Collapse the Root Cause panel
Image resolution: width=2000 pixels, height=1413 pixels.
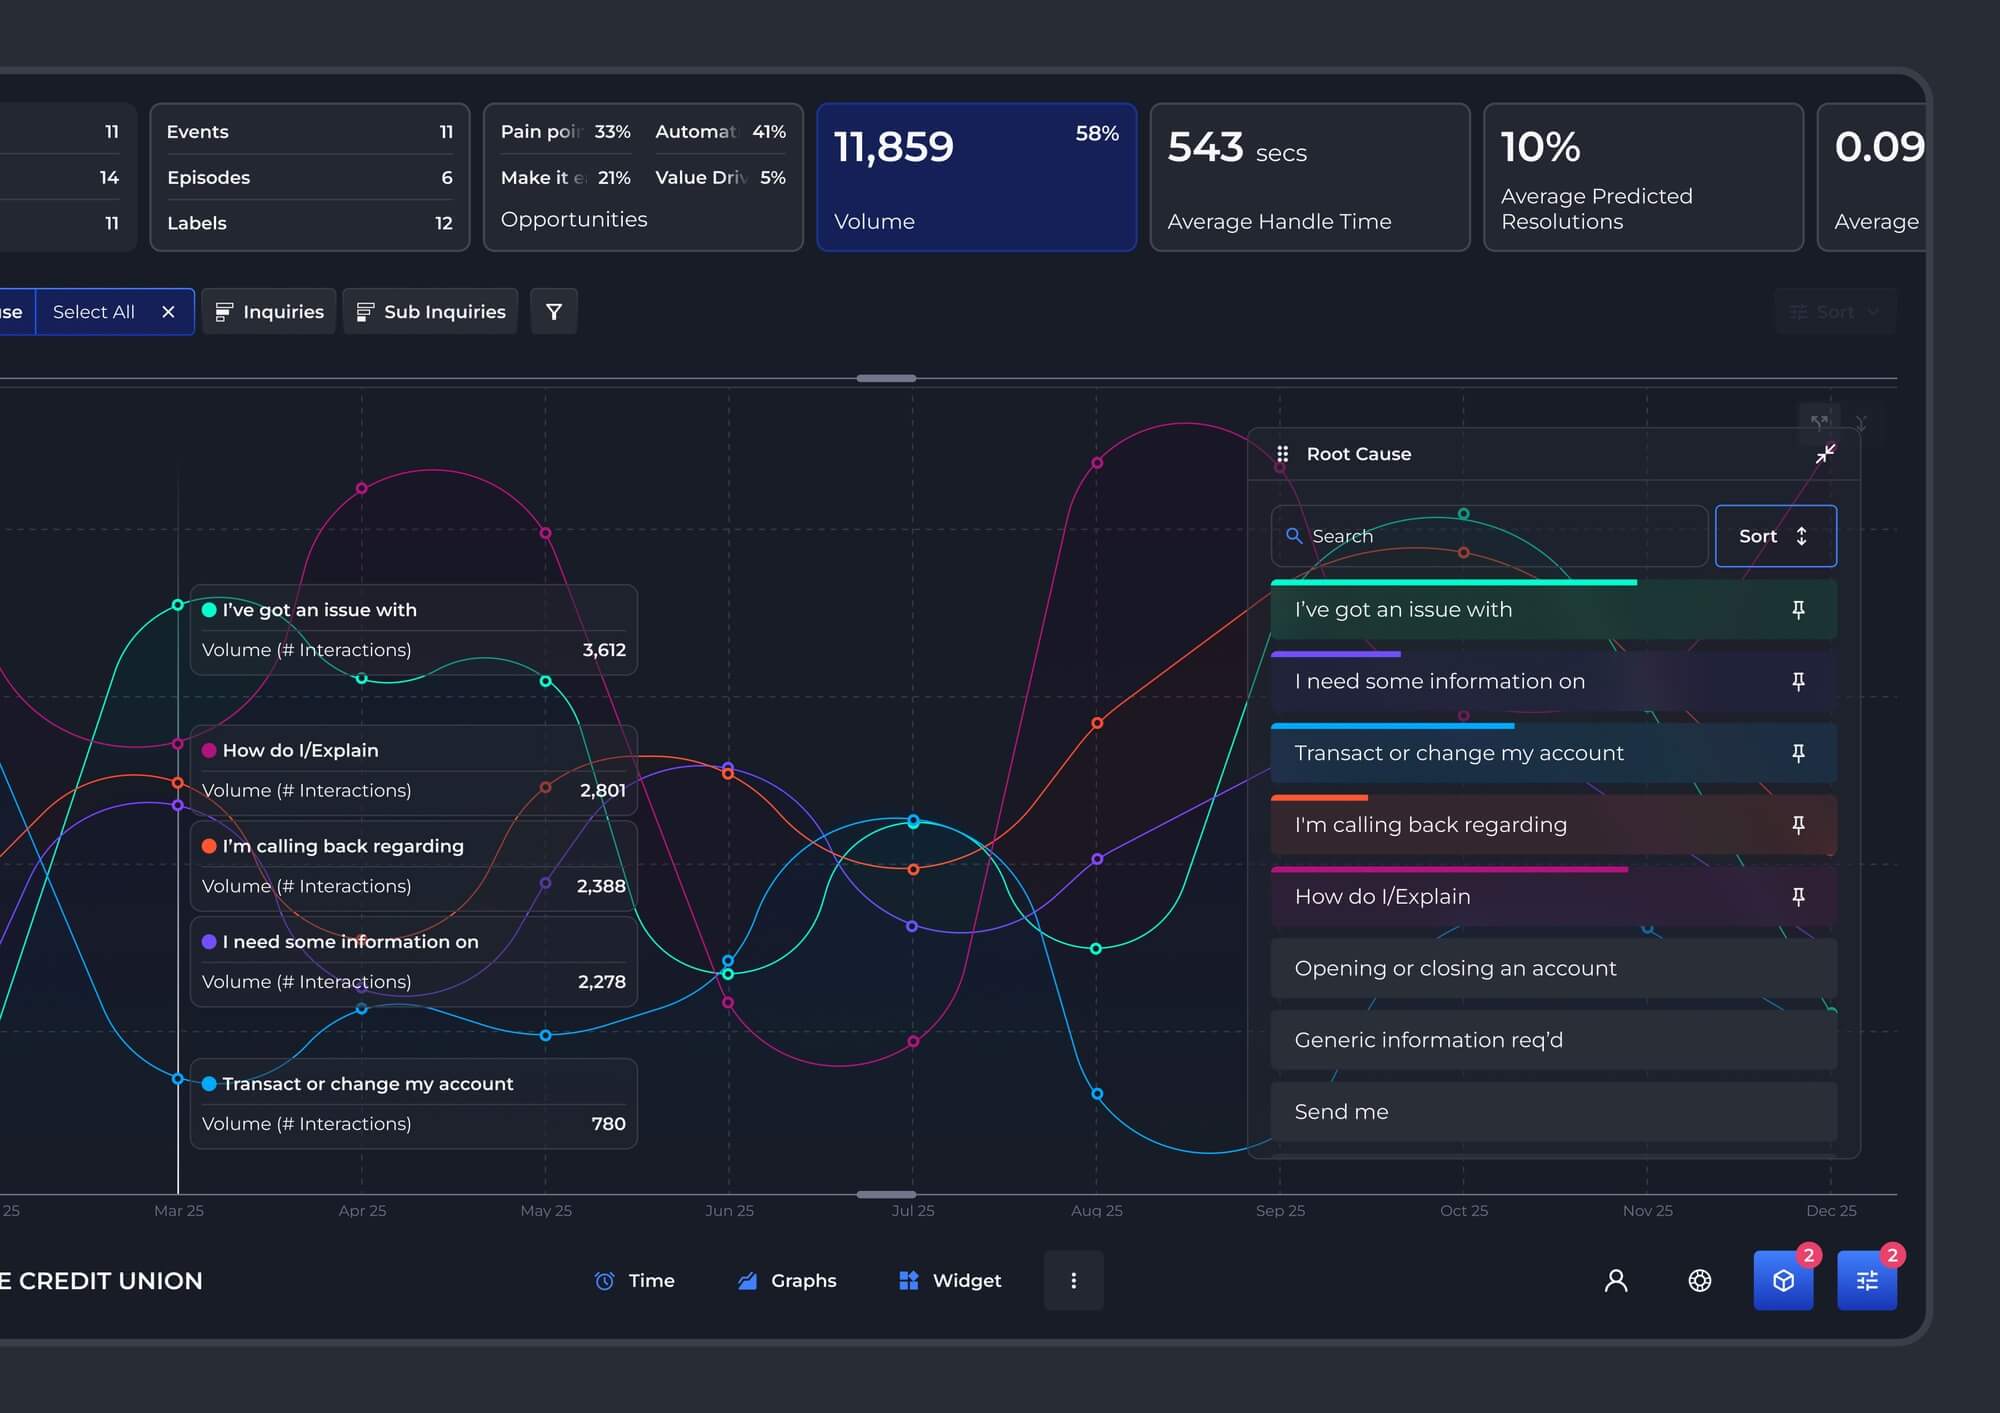[x=1825, y=454]
